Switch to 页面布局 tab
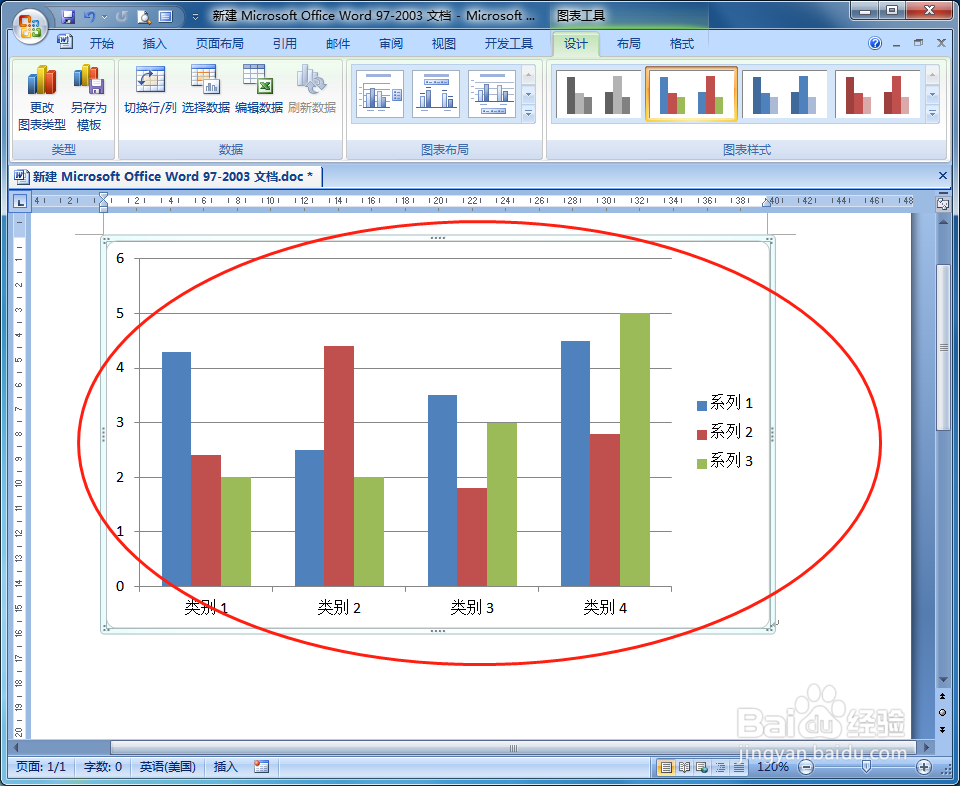The height and width of the screenshot is (786, 960). [219, 43]
